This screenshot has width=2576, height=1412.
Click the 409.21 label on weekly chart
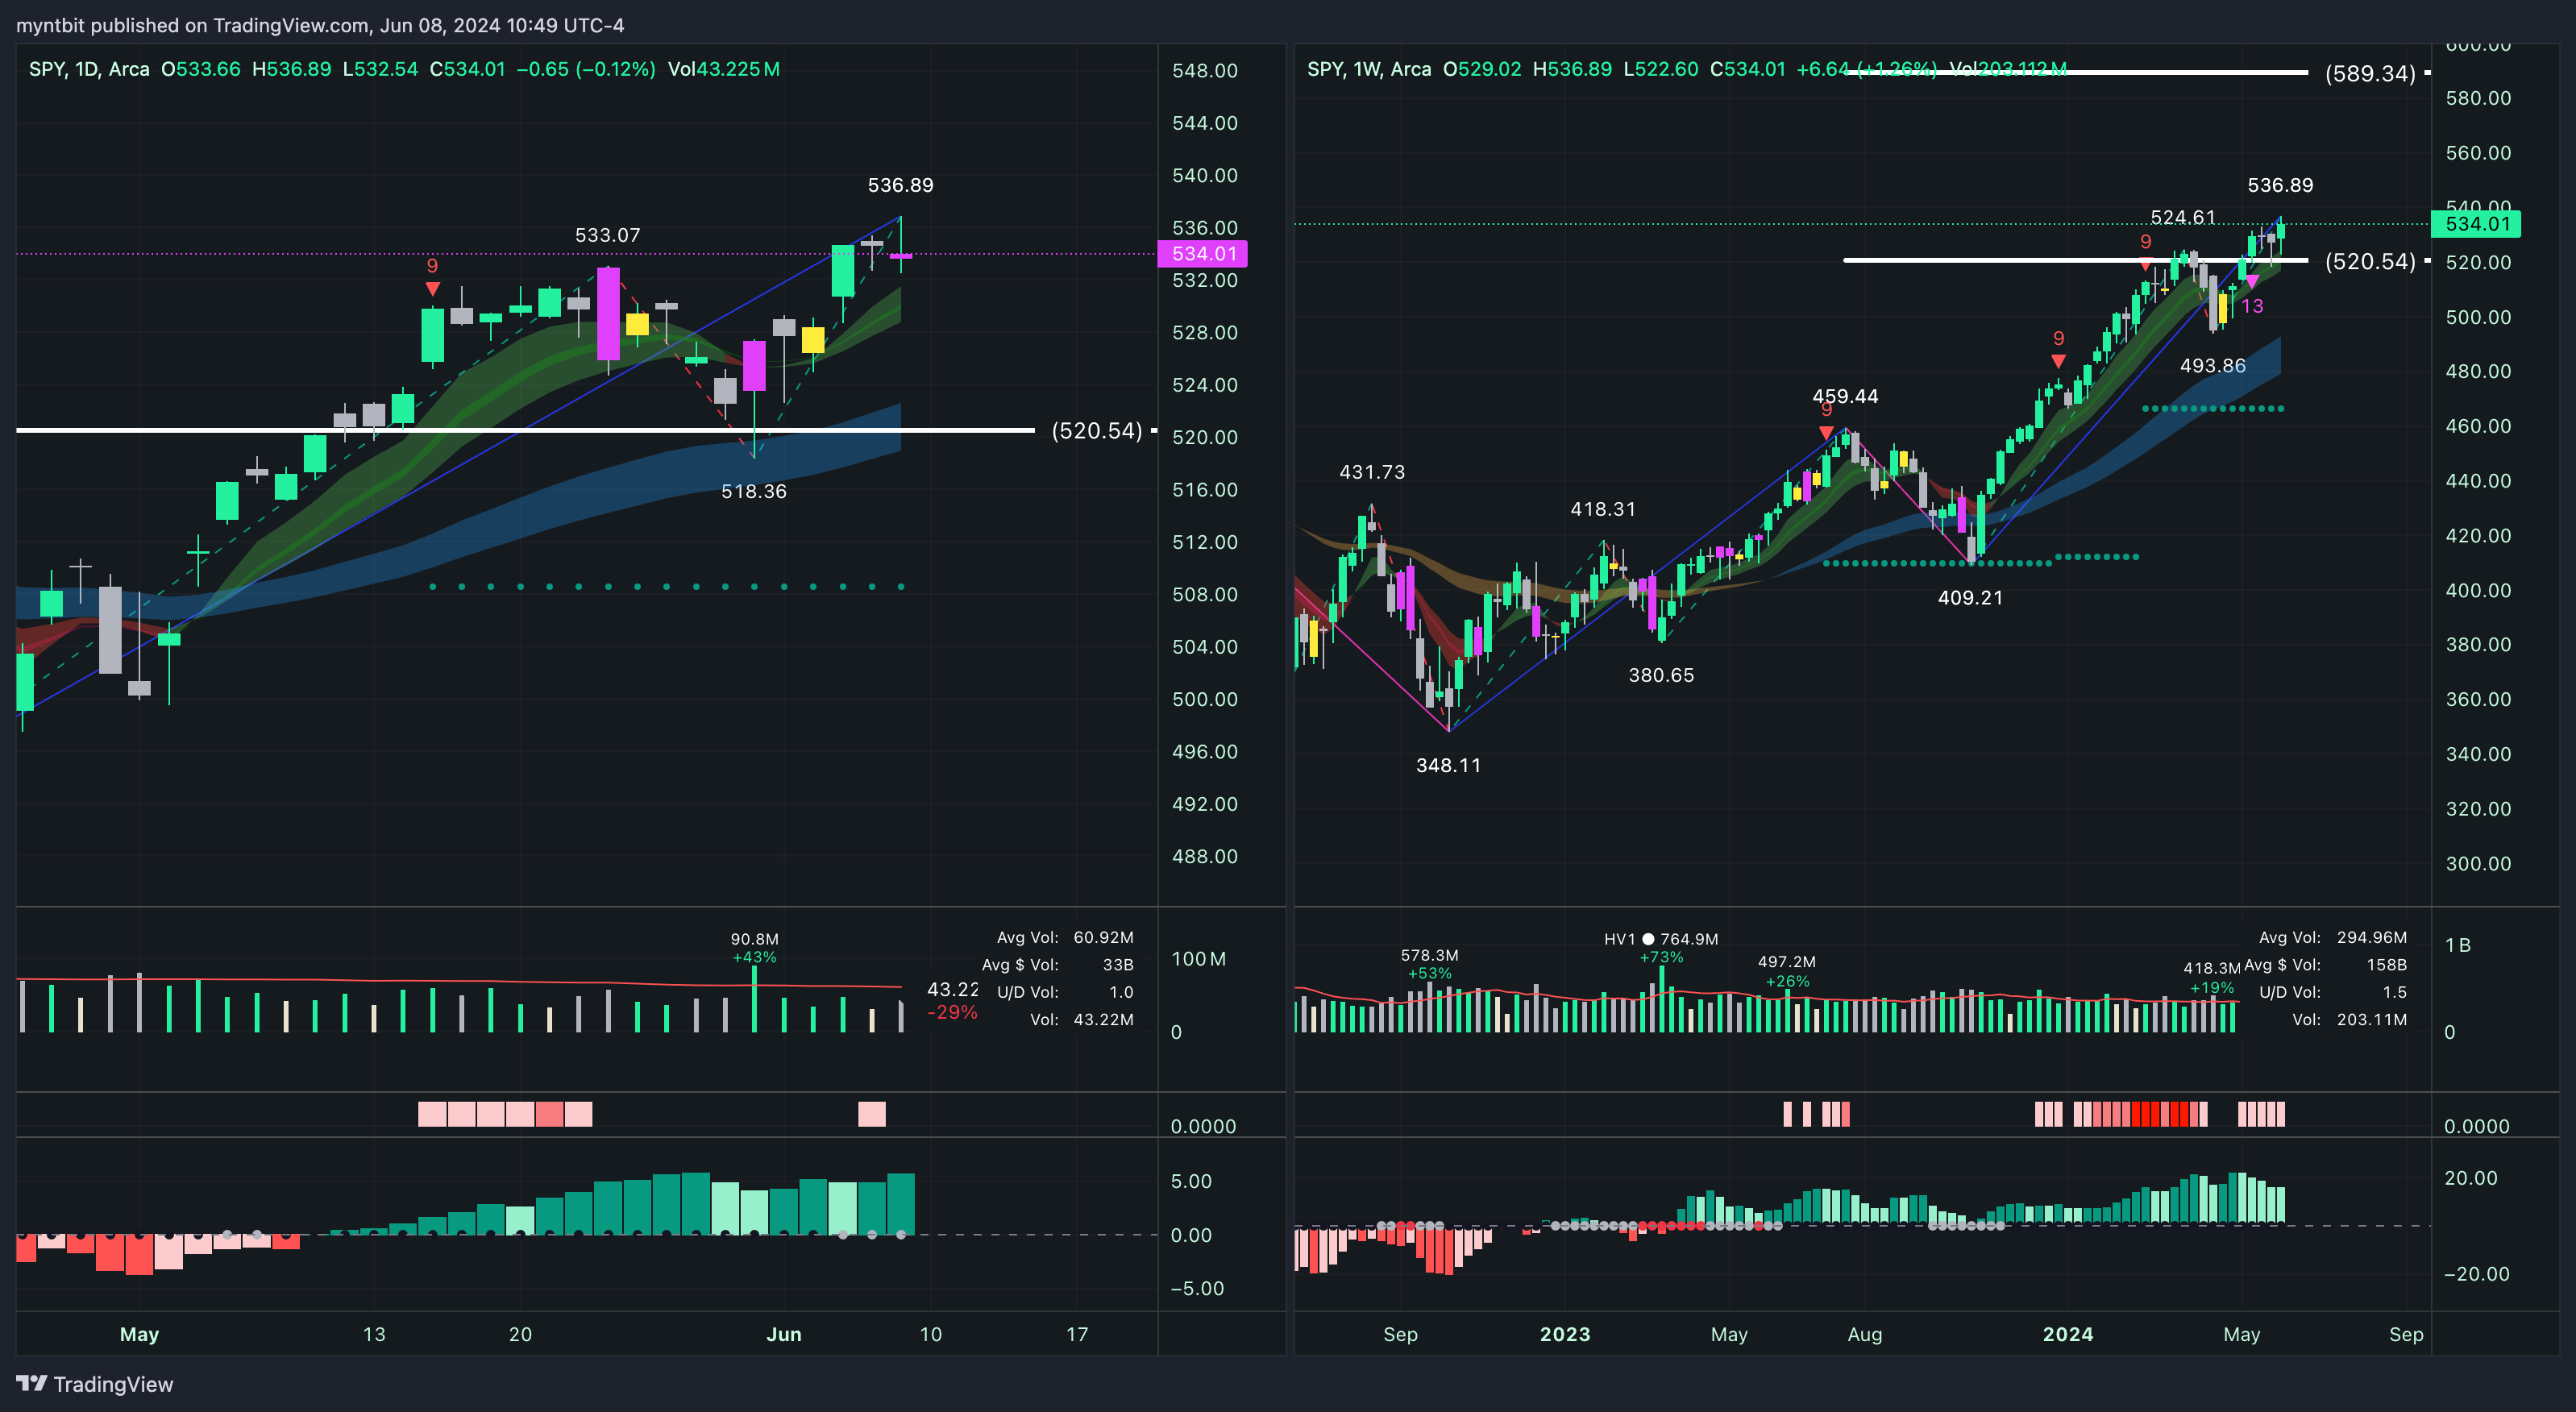pos(1970,598)
